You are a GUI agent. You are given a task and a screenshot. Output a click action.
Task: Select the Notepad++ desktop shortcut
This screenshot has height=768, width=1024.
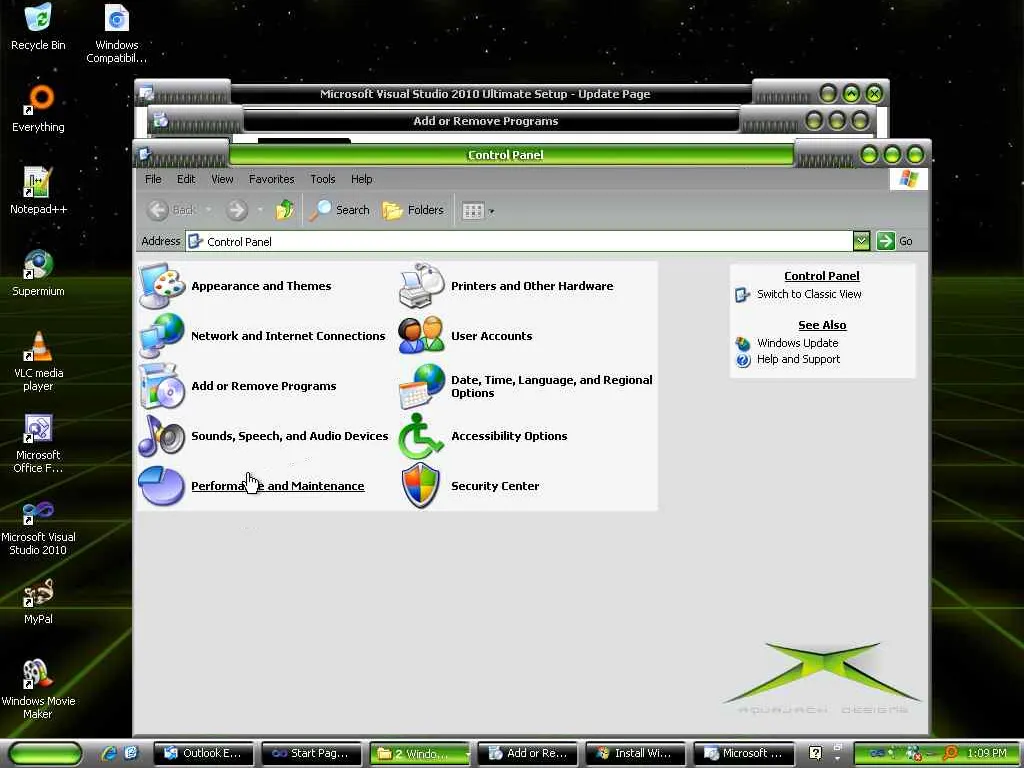click(38, 191)
